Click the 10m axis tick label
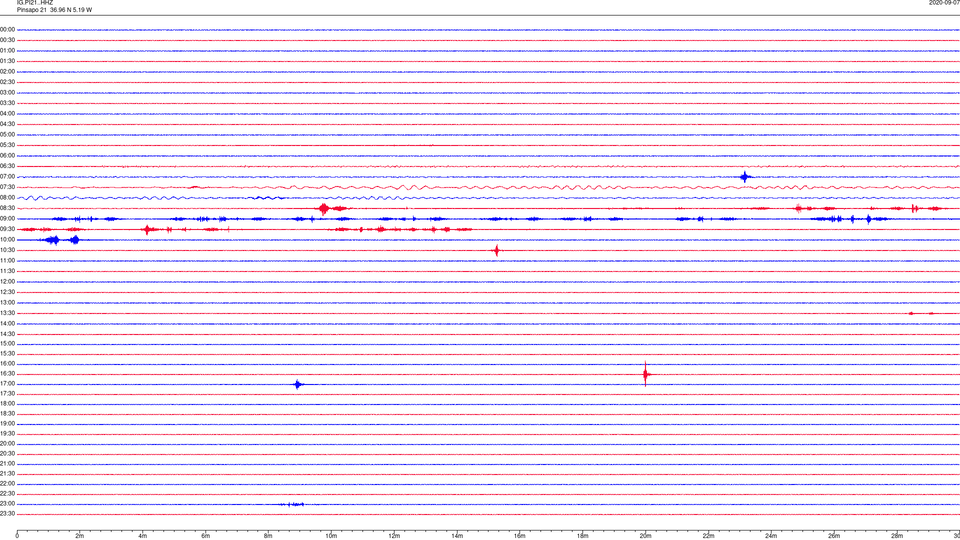 (x=331, y=536)
